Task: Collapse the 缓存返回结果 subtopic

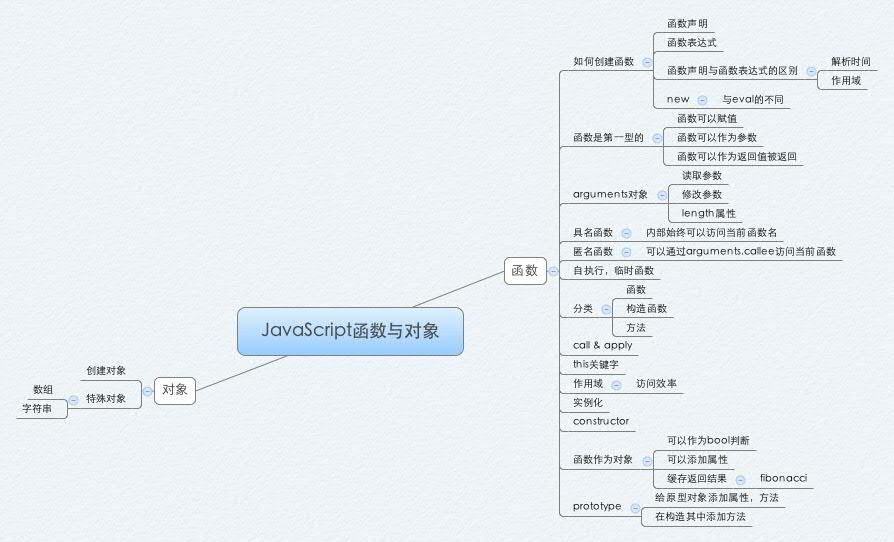Action: pos(740,480)
